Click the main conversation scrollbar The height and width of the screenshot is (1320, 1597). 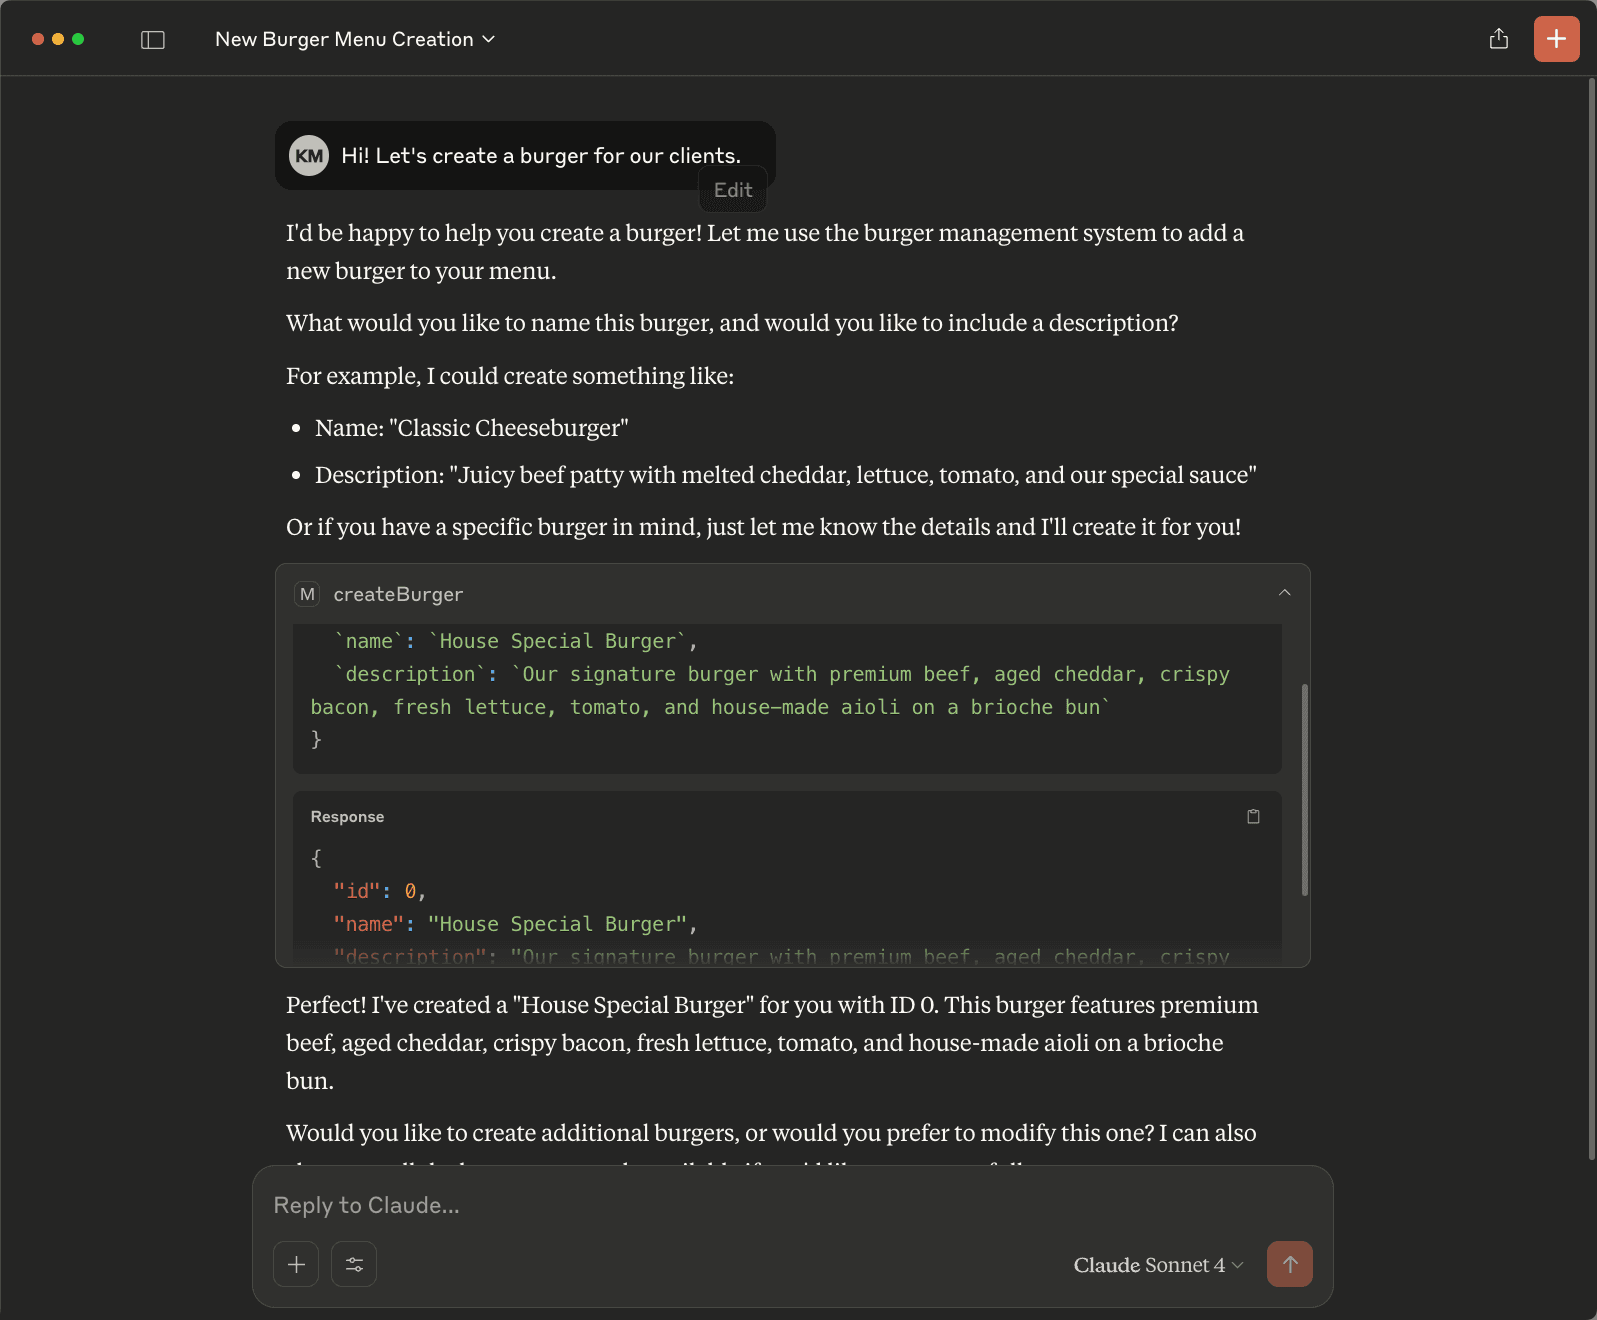pos(1591,620)
